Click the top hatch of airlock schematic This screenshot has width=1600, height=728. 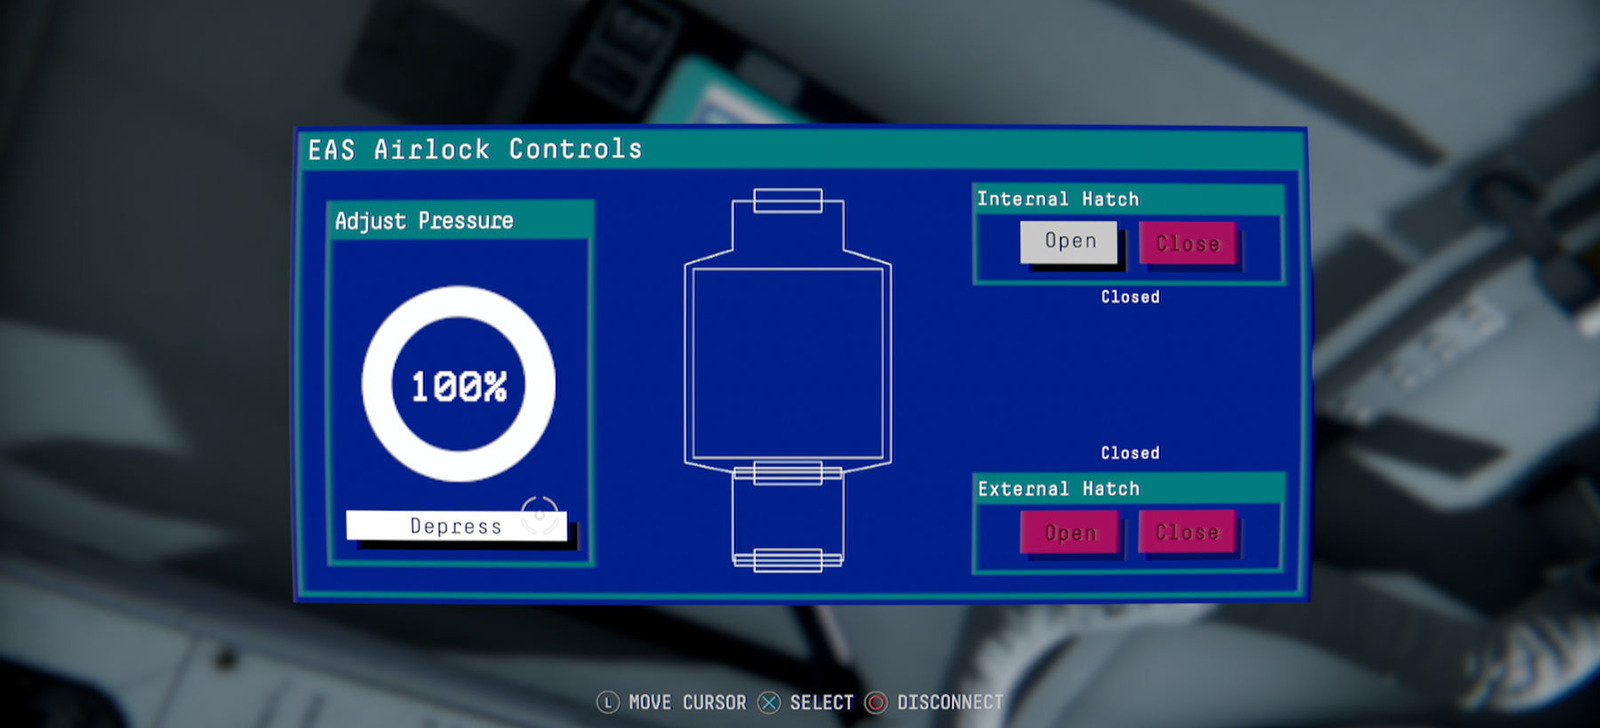point(788,200)
